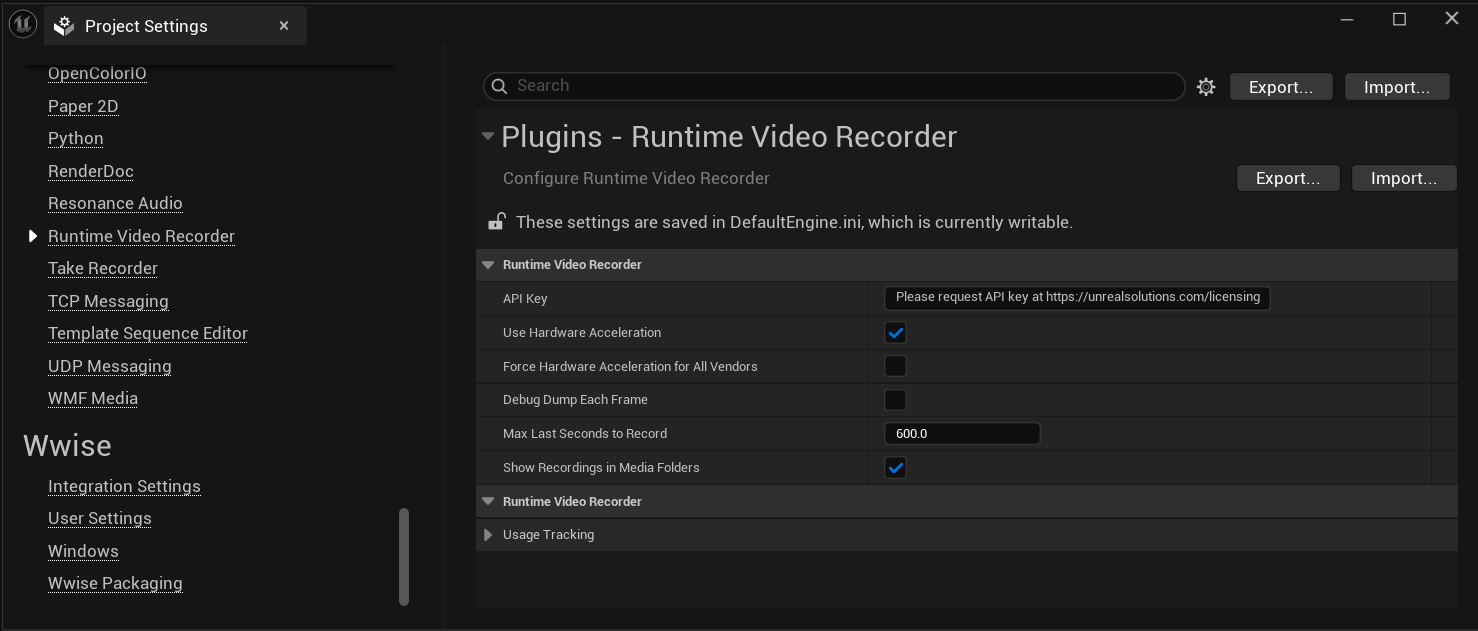Switch to the Project Settings tab

coord(175,26)
